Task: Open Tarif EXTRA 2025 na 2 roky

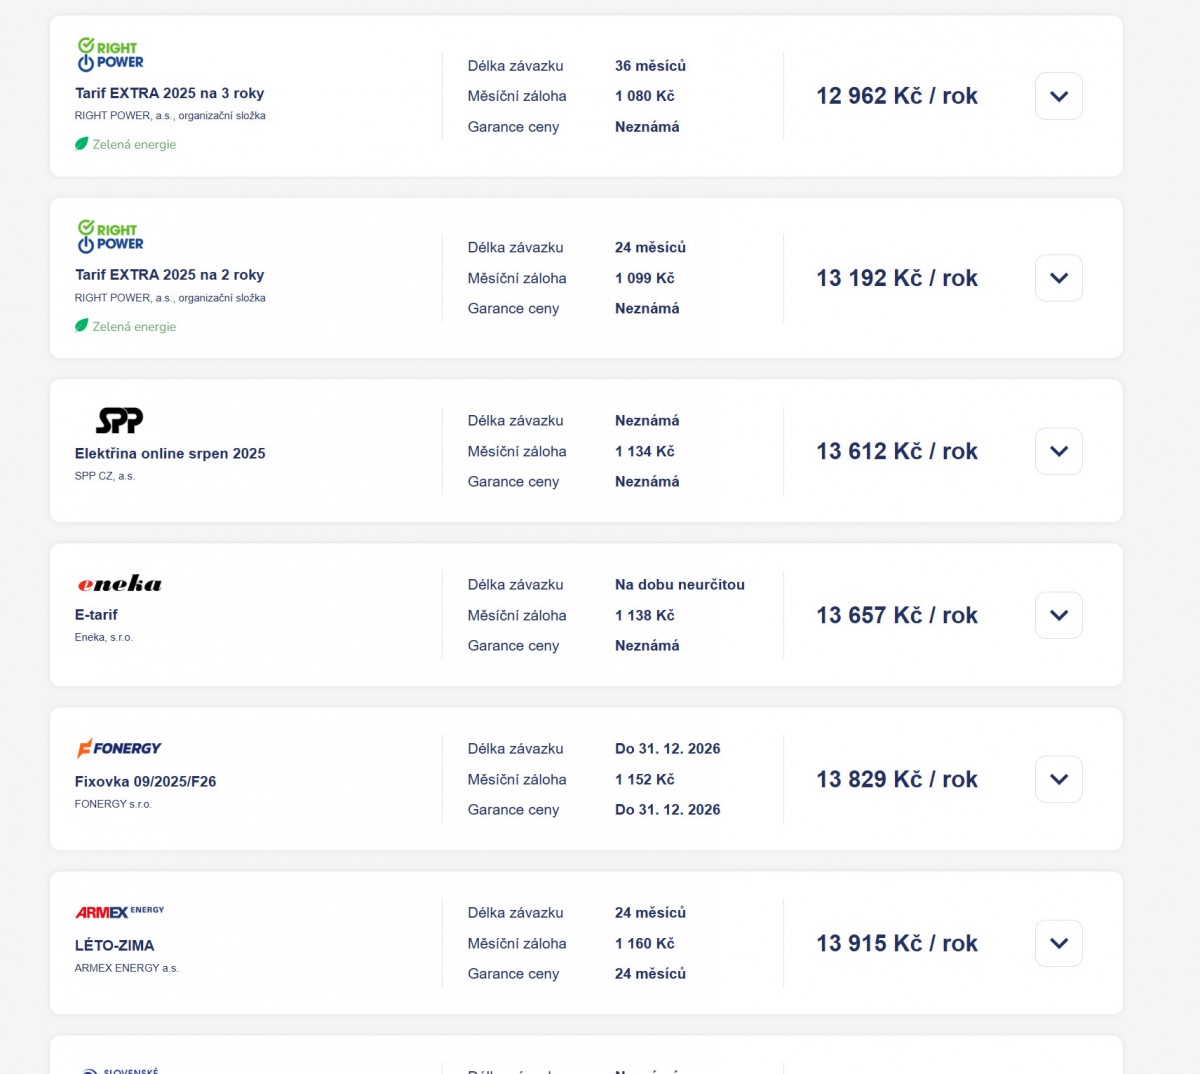Action: coord(169,275)
